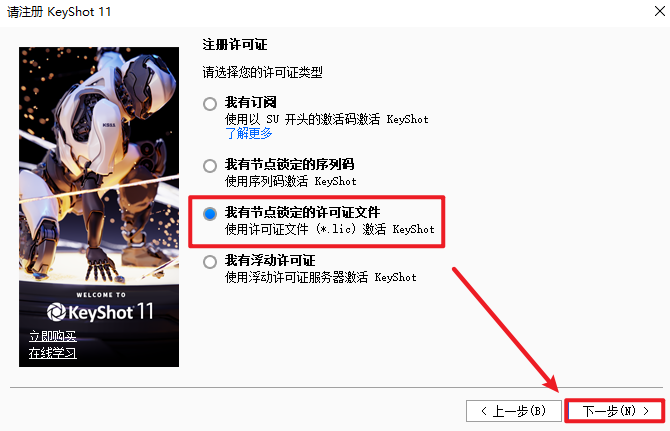Click the 使用序列码激活 KeyShot description
This screenshot has height=431, width=670.
291,181
